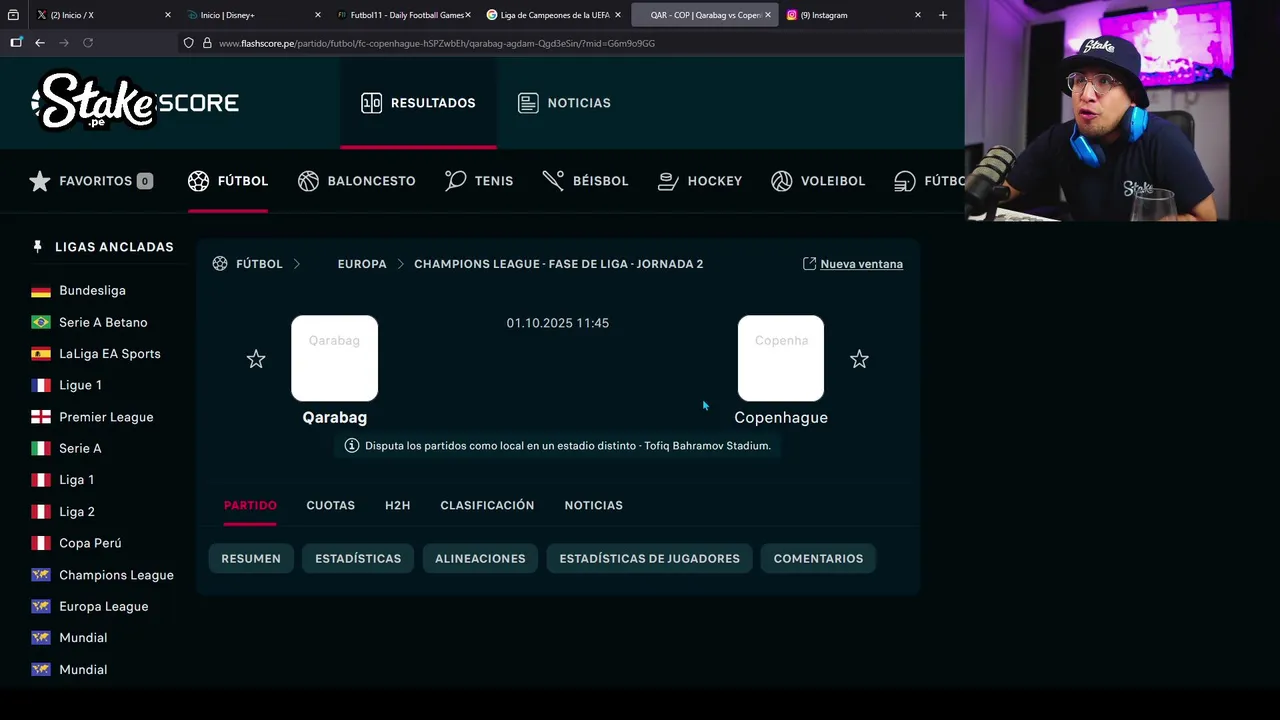Select Estadísticas de Jugadores sub-tab
This screenshot has height=720, width=1280.
(x=649, y=559)
